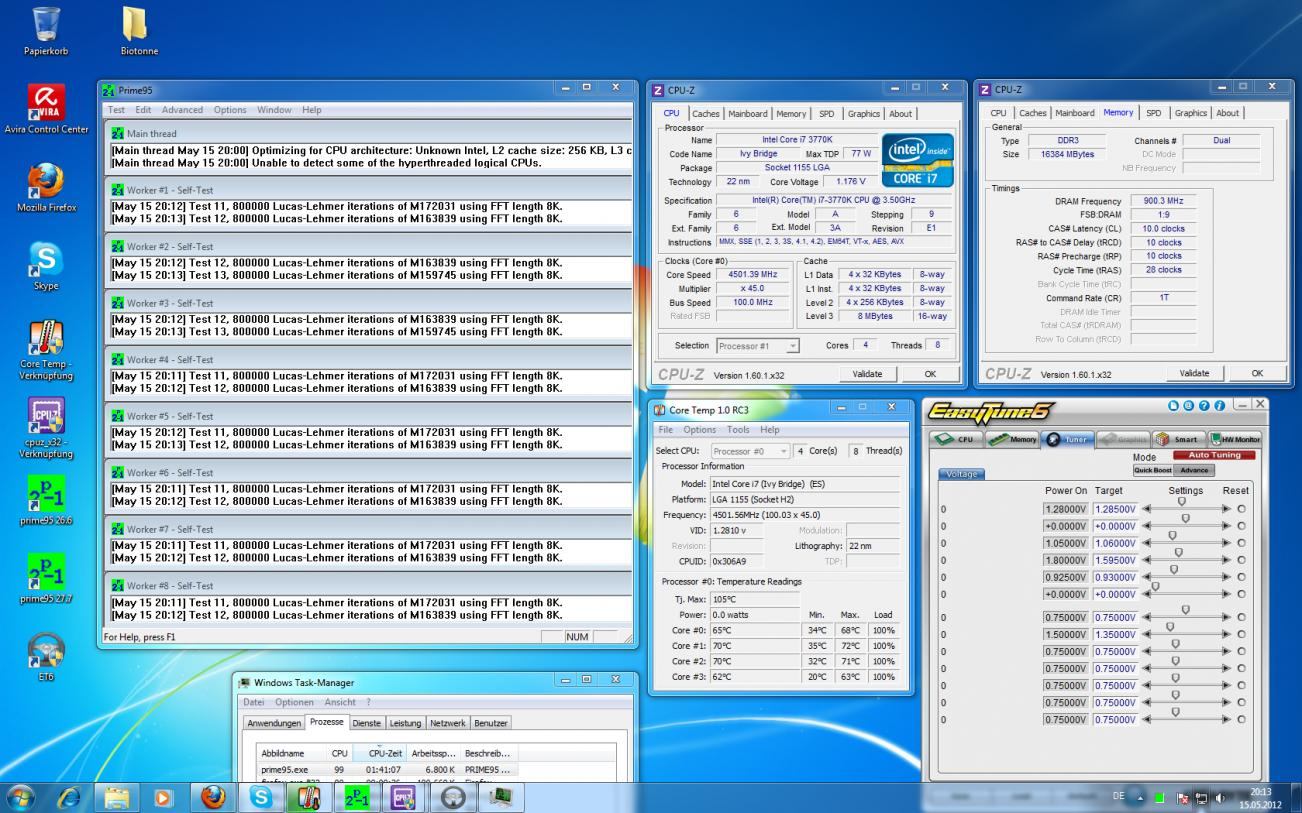Choose Quick Boost mode in EasyTune6
Viewport: 1302px width, 813px height.
[1153, 470]
